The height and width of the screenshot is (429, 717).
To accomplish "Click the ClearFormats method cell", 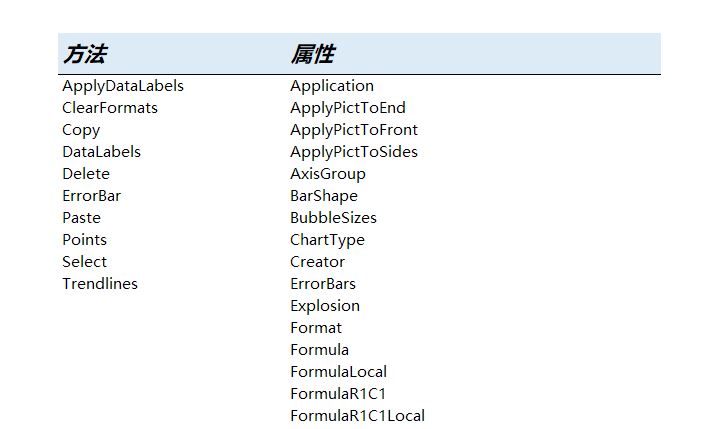I will coord(110,108).
